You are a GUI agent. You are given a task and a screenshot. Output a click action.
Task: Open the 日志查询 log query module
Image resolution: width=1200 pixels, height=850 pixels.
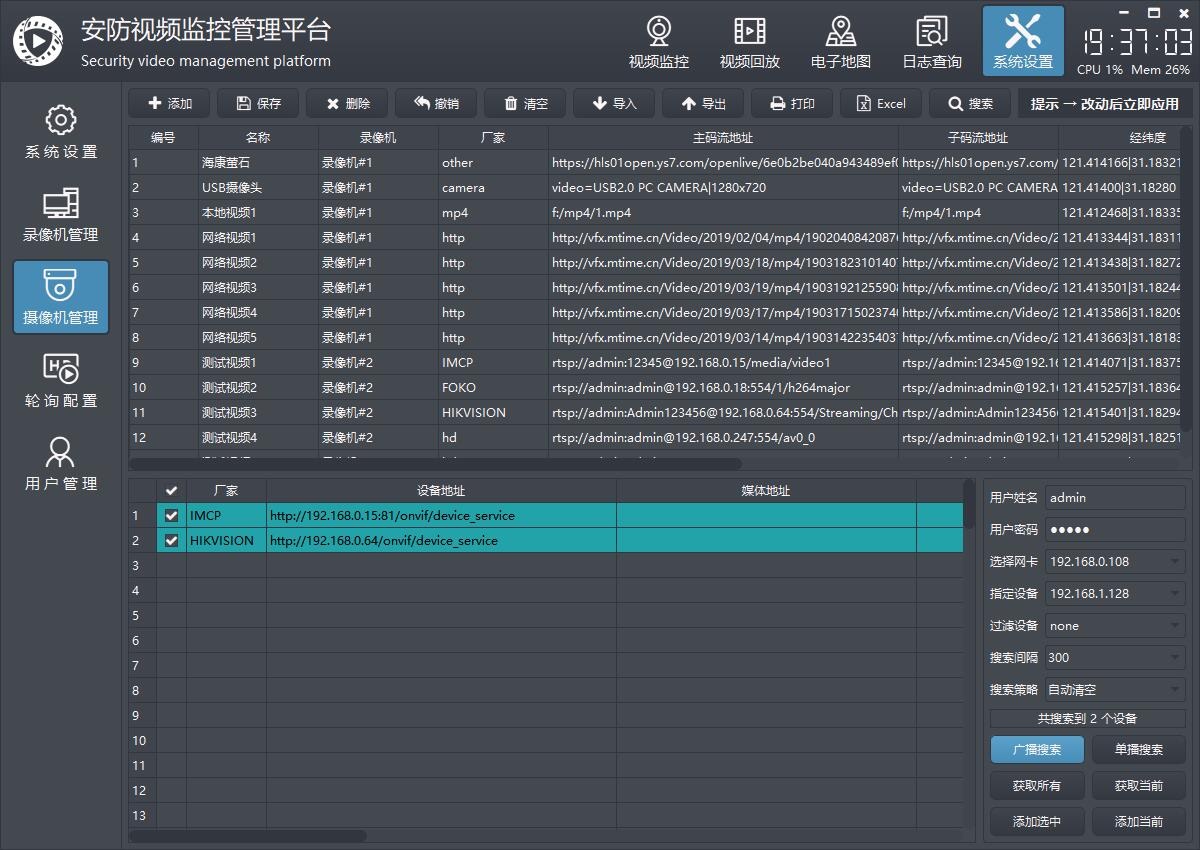[931, 42]
